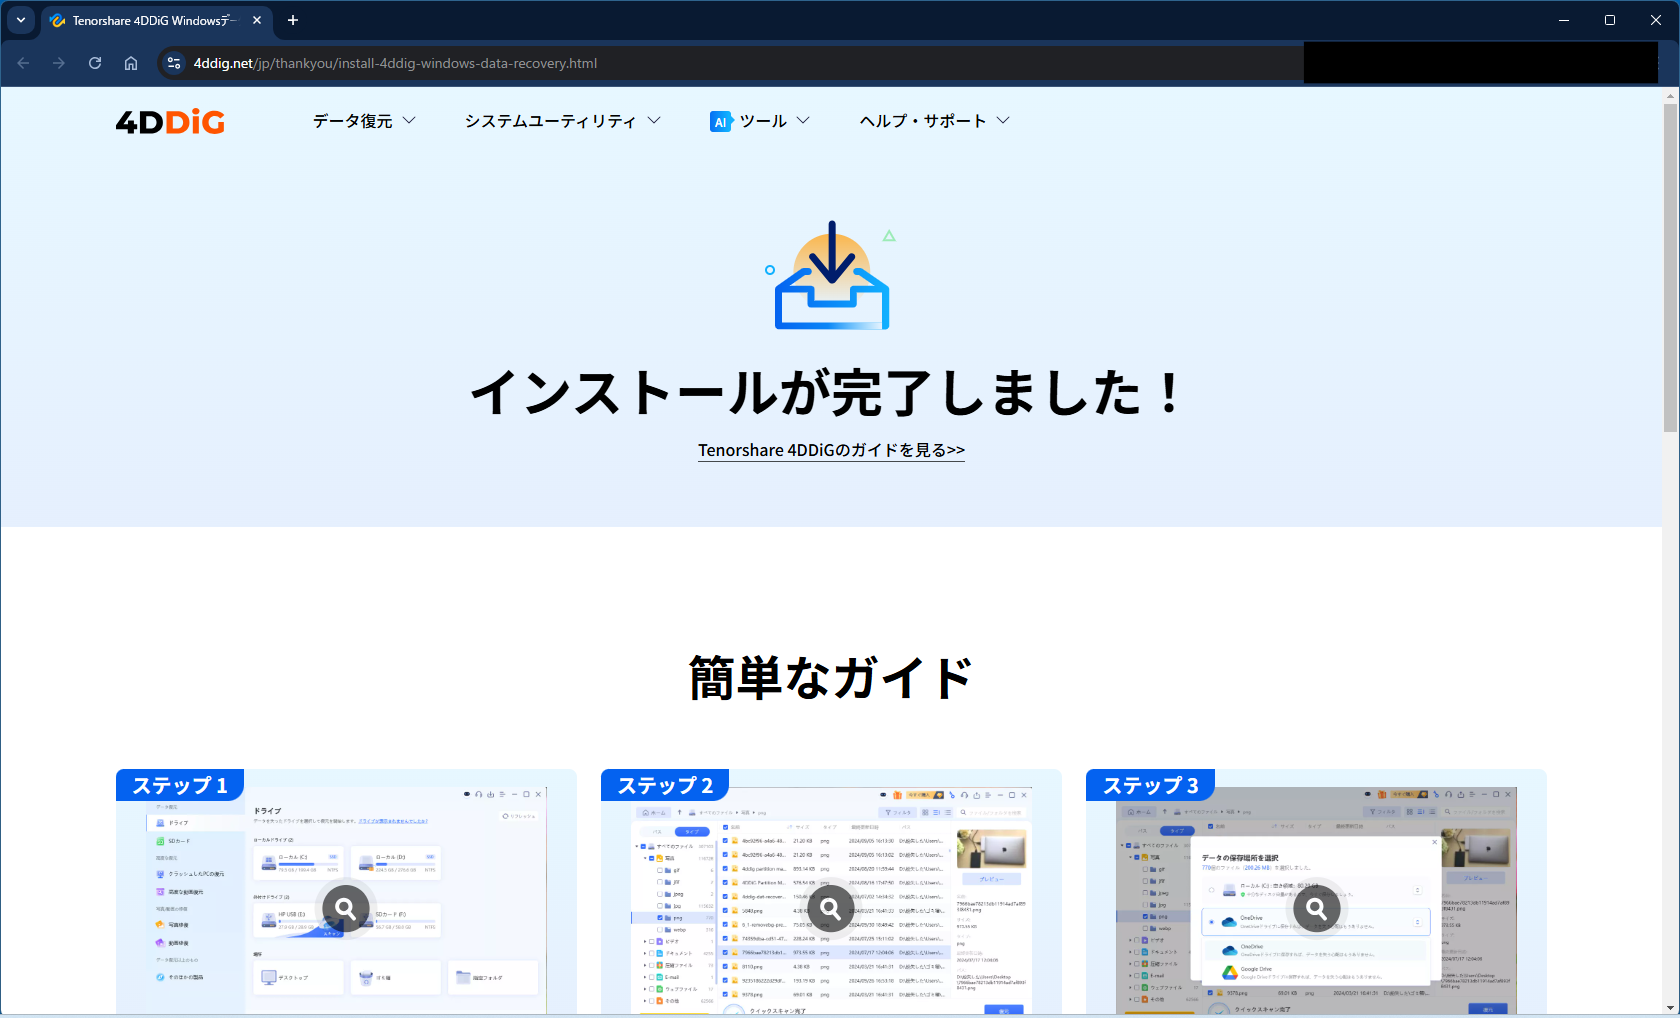The height and width of the screenshot is (1018, 1680).
Task: Click the chevron next to ヘルプ・サポート
Action: click(1003, 121)
